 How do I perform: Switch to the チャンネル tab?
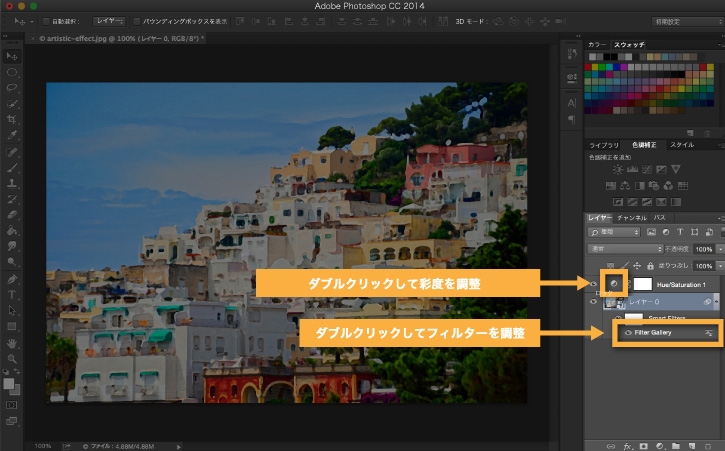point(632,218)
